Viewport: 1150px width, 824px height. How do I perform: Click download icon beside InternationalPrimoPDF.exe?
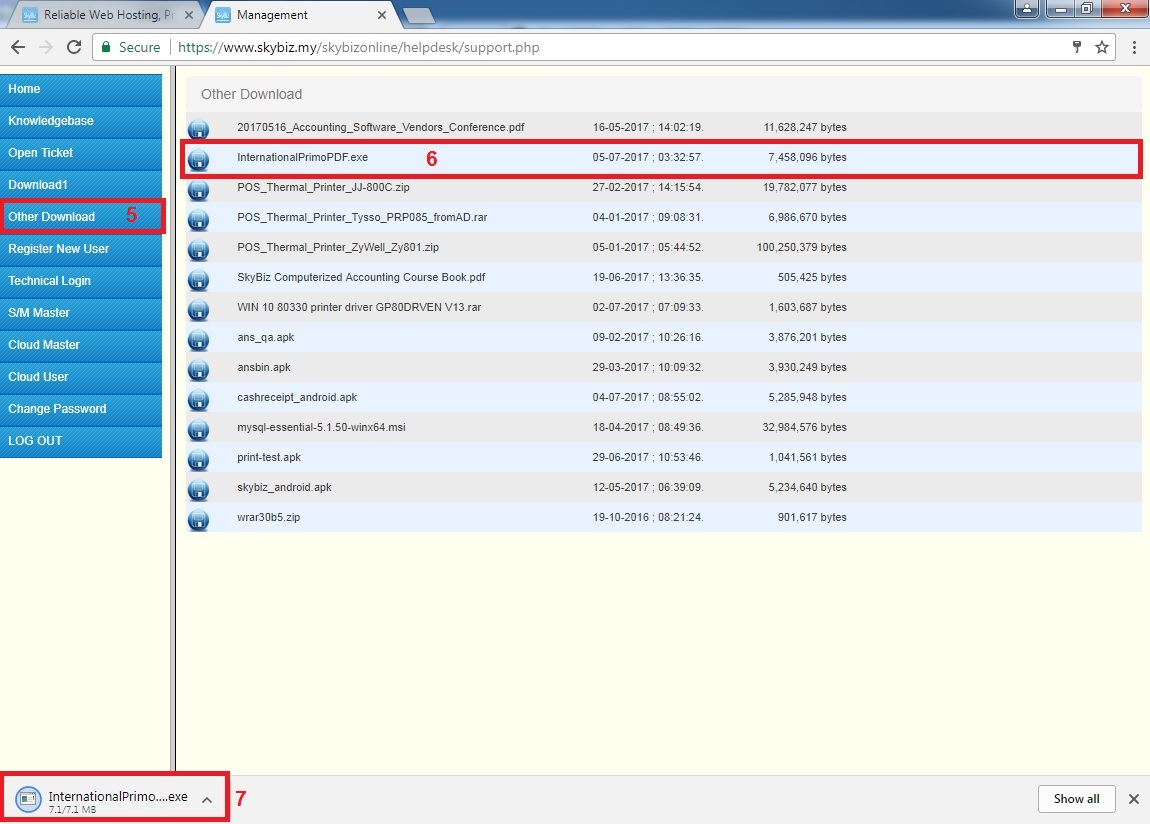[198, 159]
